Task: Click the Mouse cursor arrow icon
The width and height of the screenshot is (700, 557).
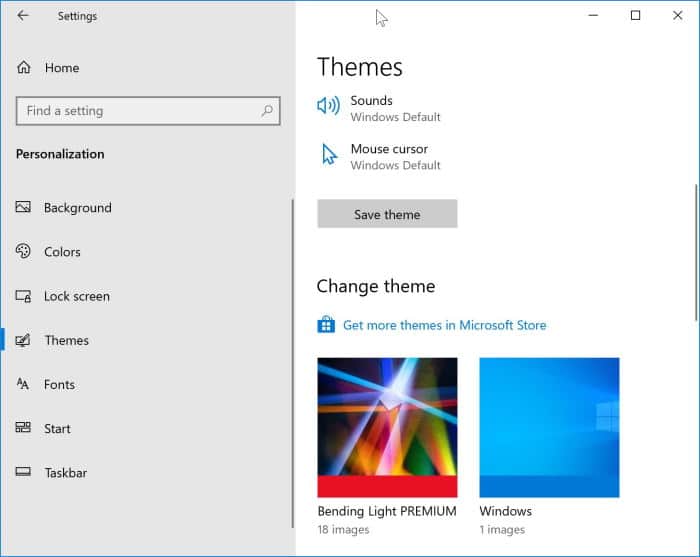Action: (329, 154)
